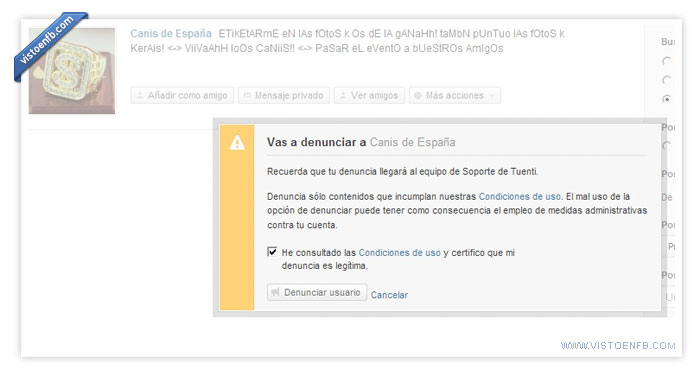Open Ver amigos
The image size is (700, 380).
370,95
